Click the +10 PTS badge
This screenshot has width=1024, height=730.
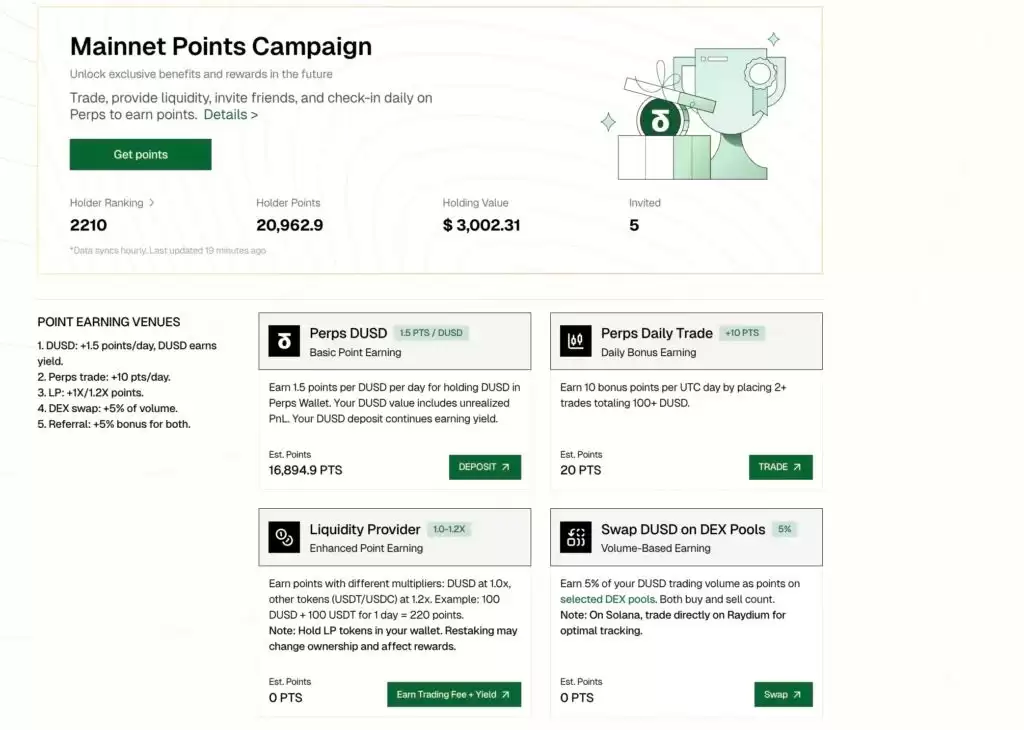click(x=742, y=333)
